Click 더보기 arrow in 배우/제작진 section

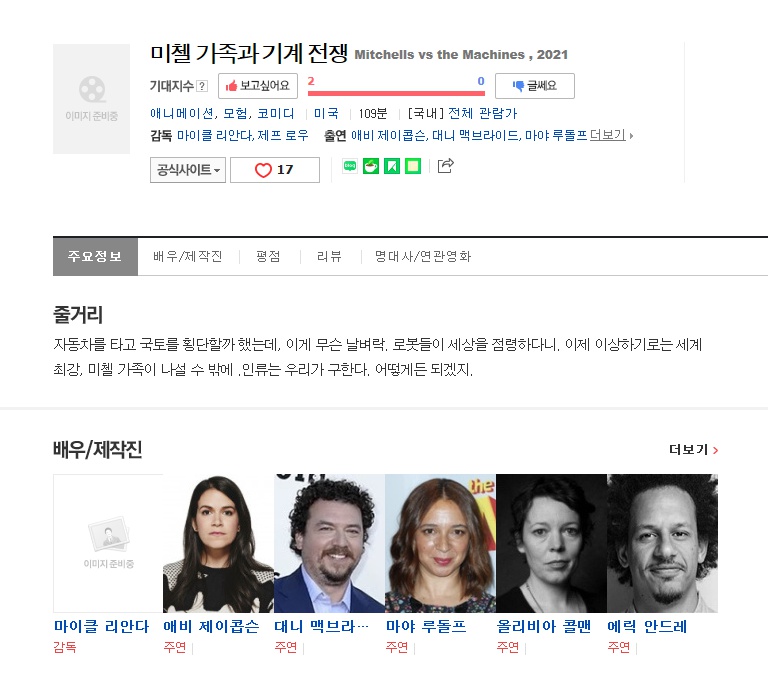pos(694,450)
